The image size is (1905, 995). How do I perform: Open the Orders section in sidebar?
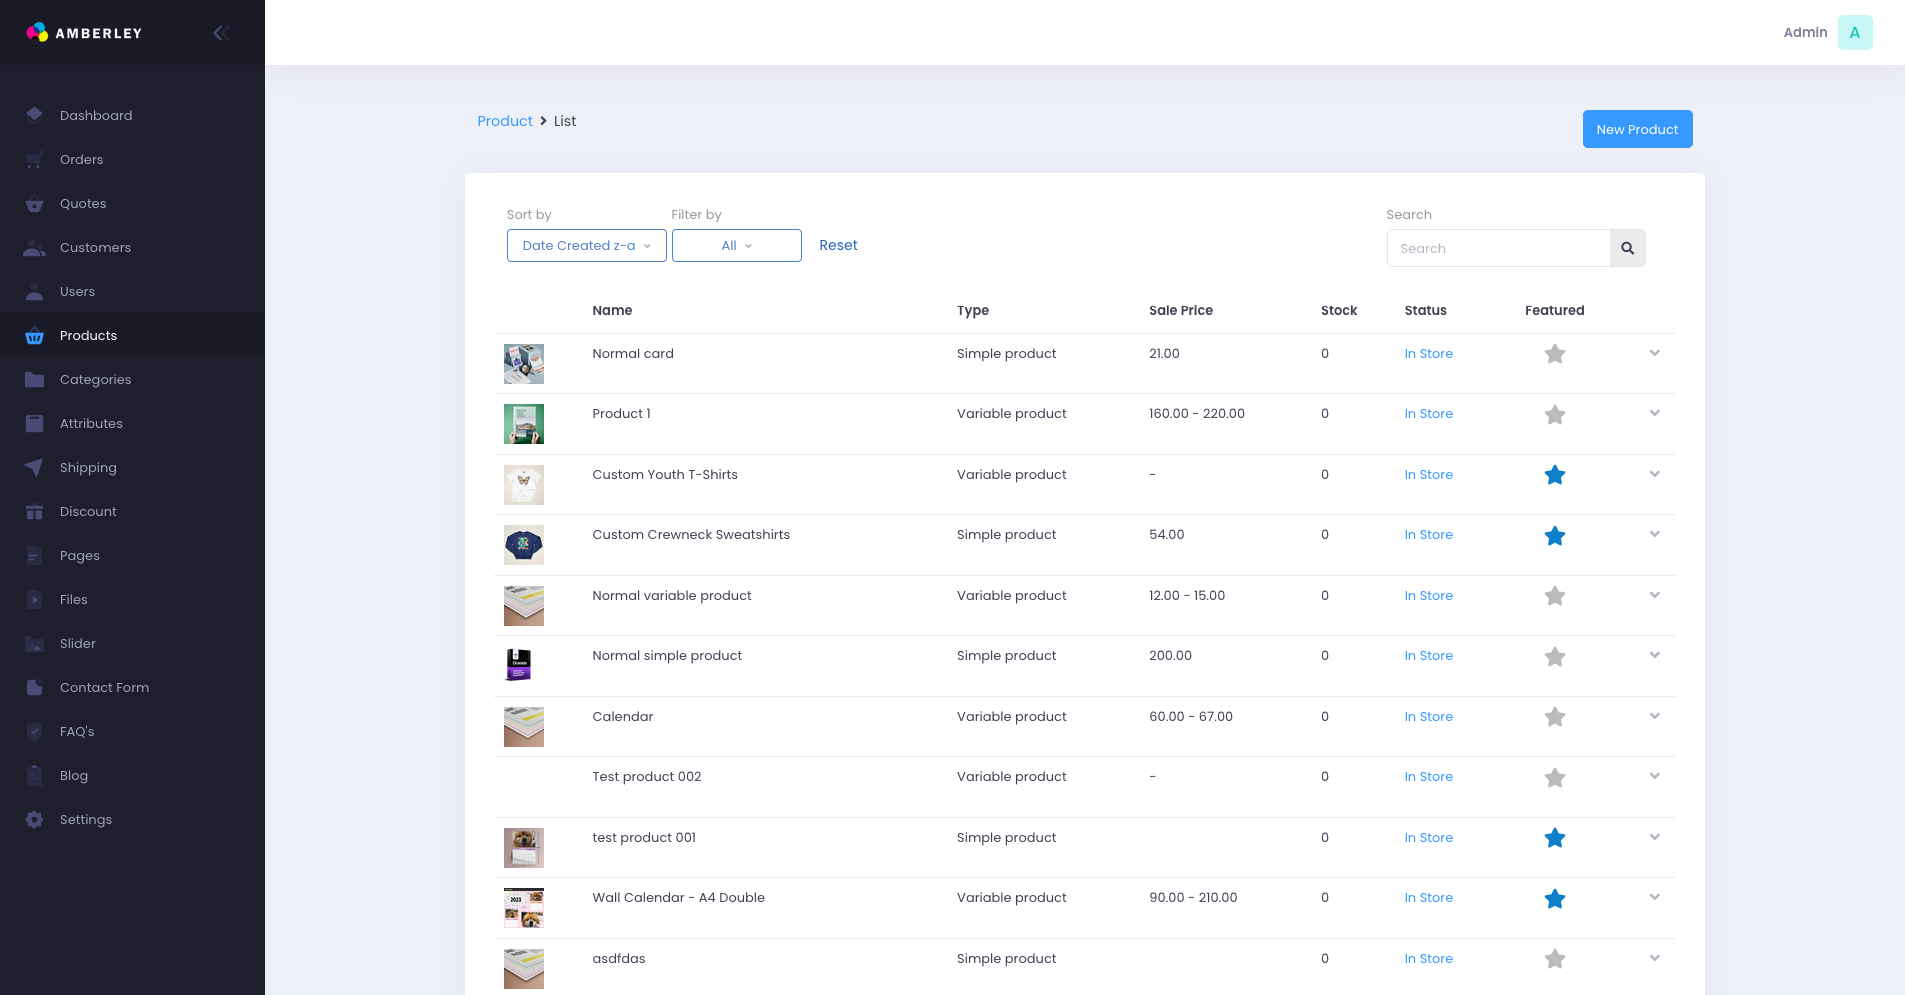click(x=81, y=159)
